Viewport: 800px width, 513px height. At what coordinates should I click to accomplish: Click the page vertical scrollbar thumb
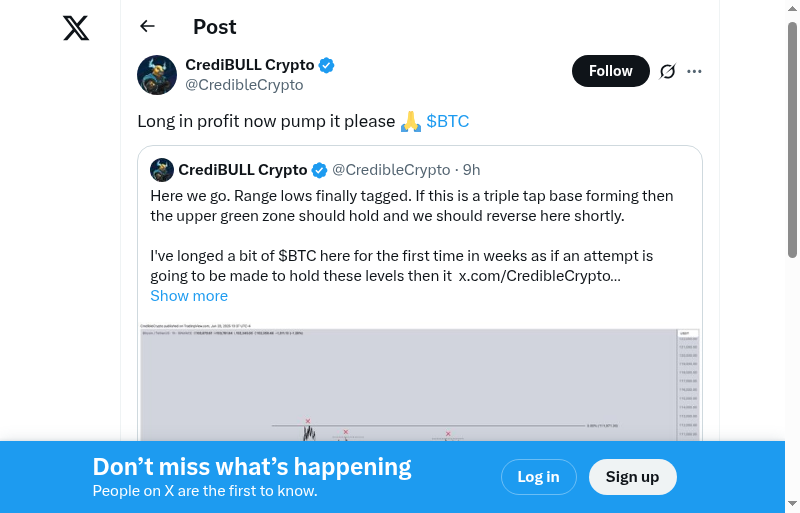pyautogui.click(x=792, y=140)
